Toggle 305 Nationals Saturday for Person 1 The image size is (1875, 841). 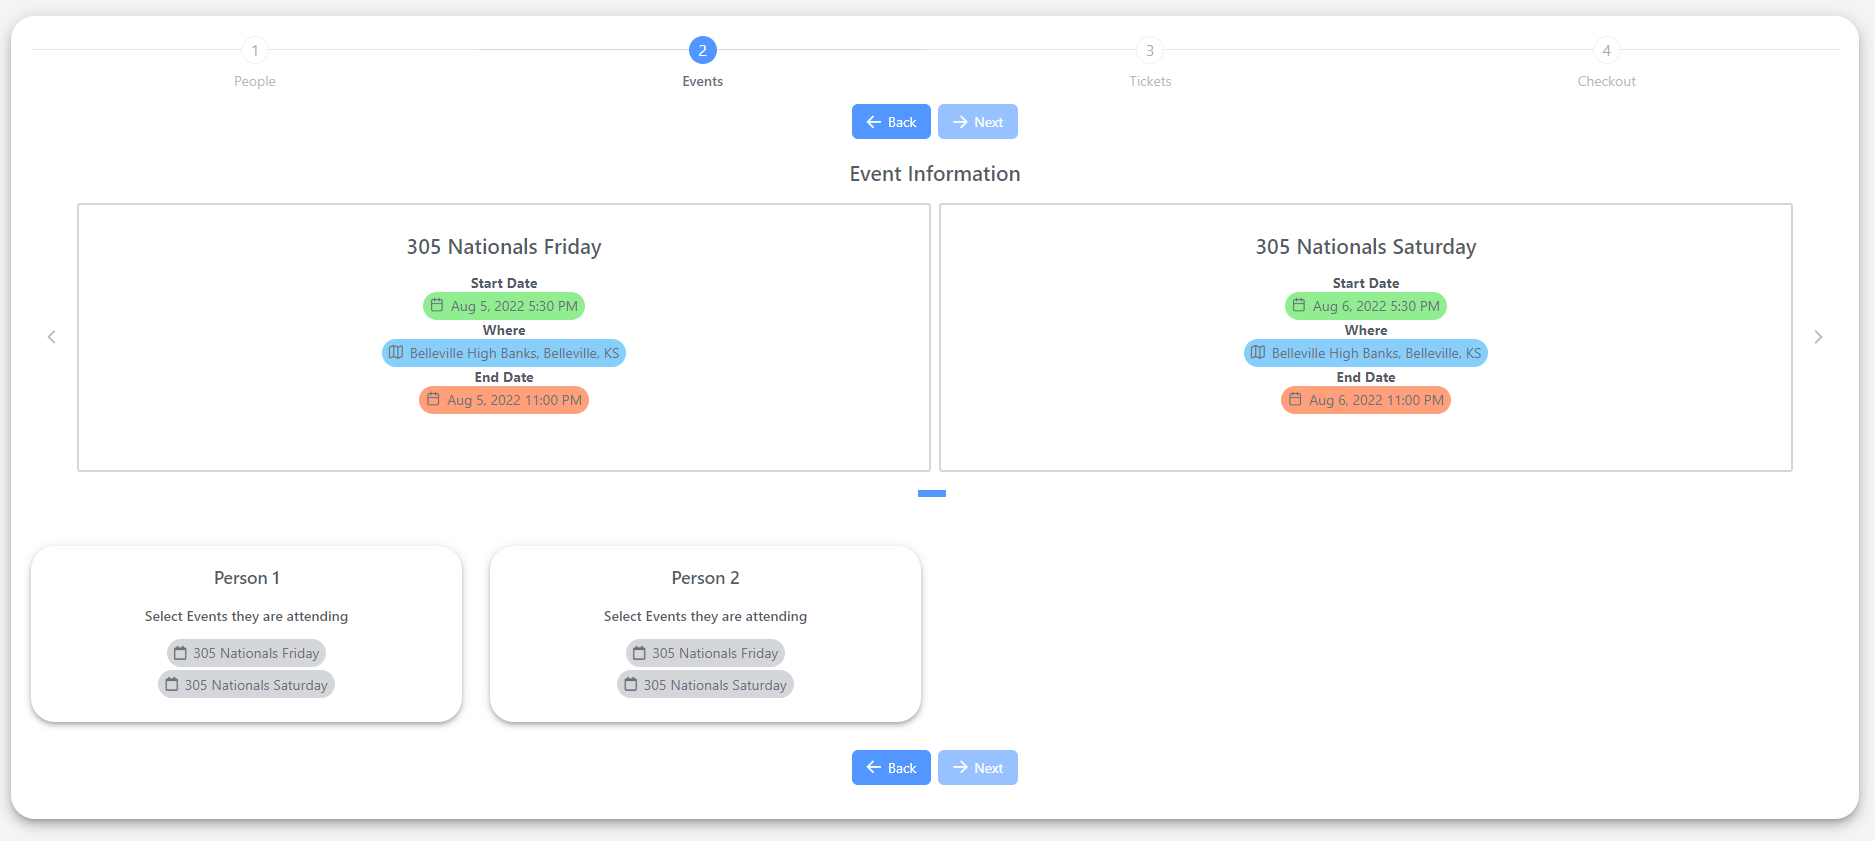click(x=246, y=685)
